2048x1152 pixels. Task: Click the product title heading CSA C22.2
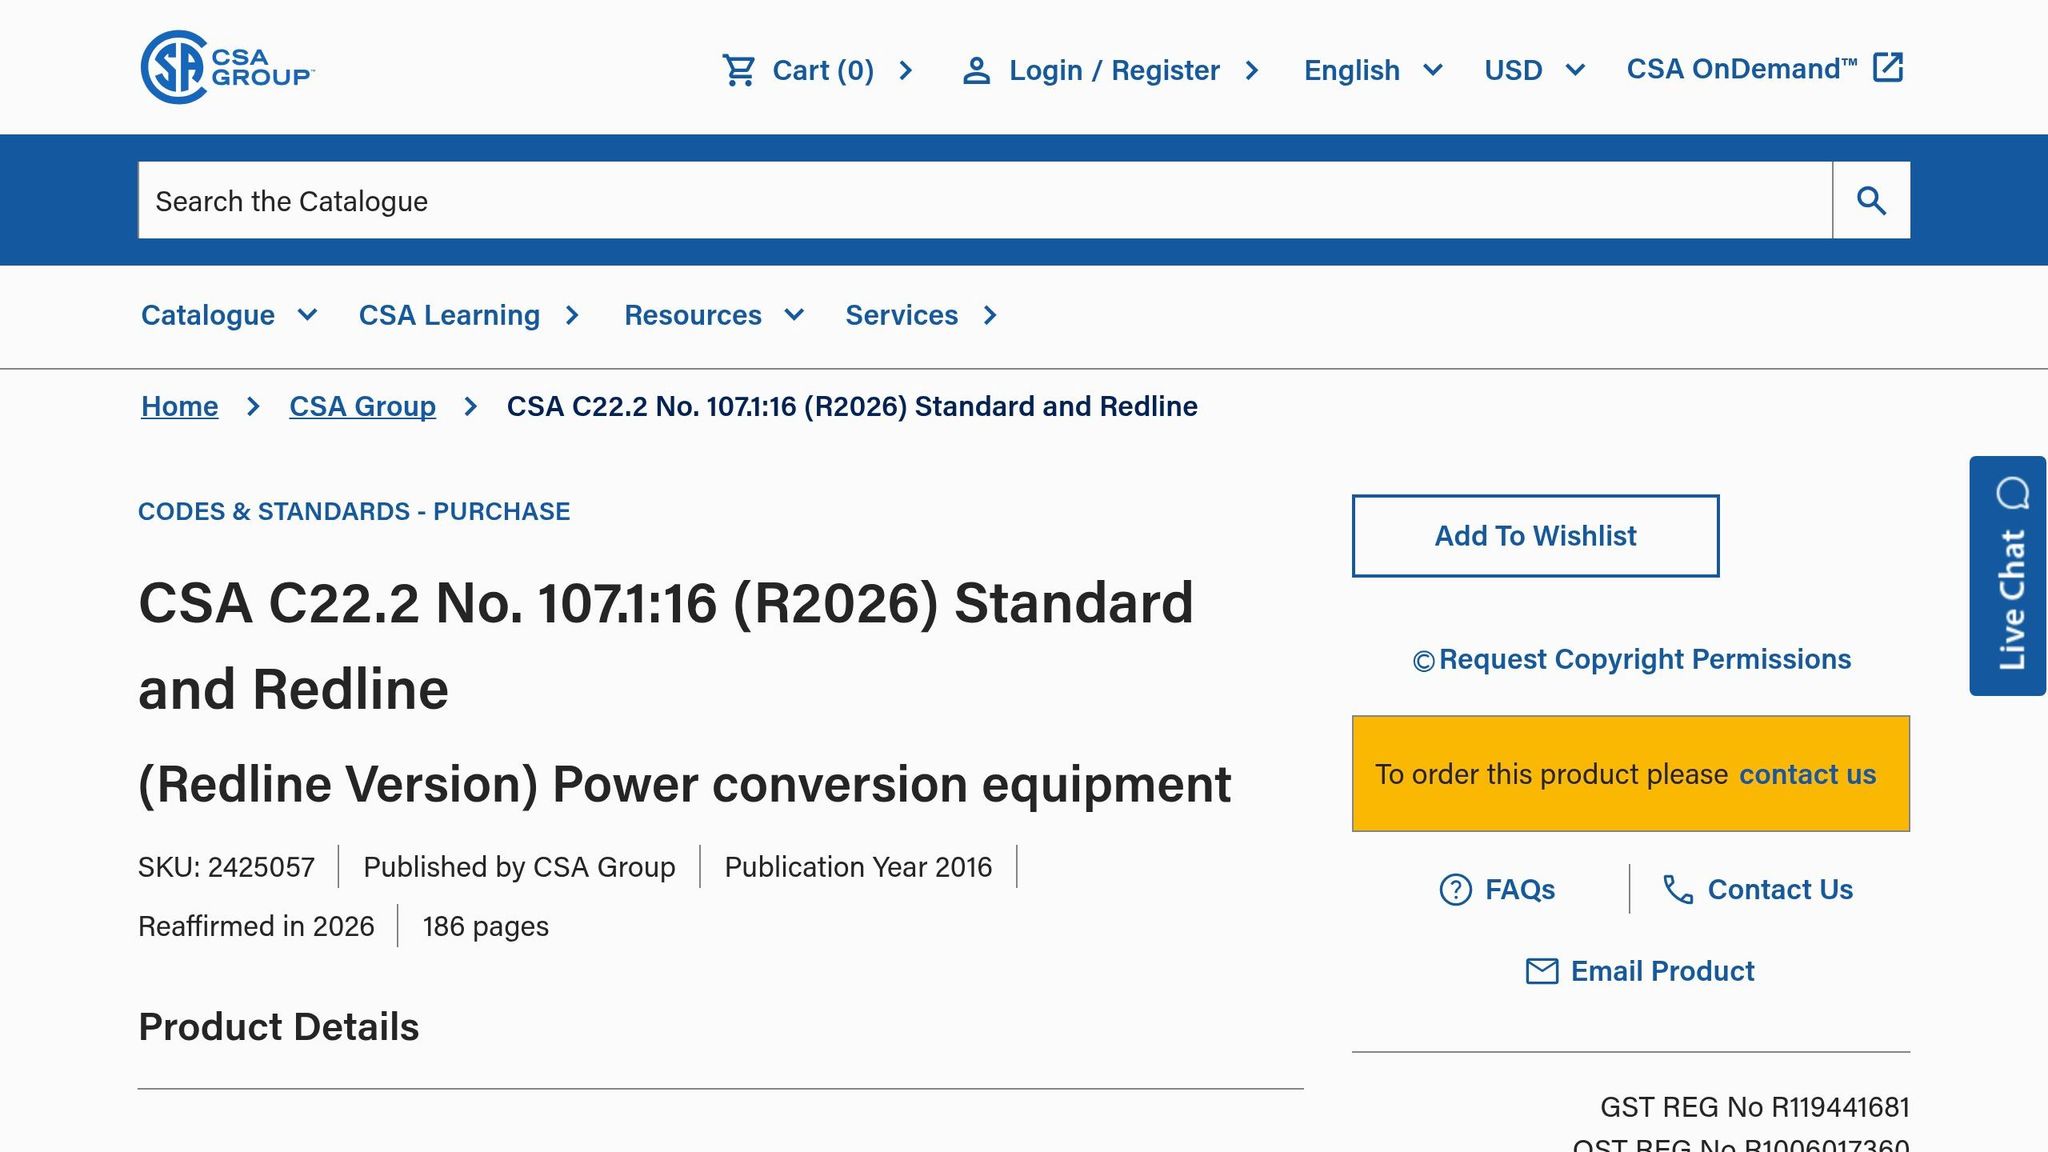(666, 645)
